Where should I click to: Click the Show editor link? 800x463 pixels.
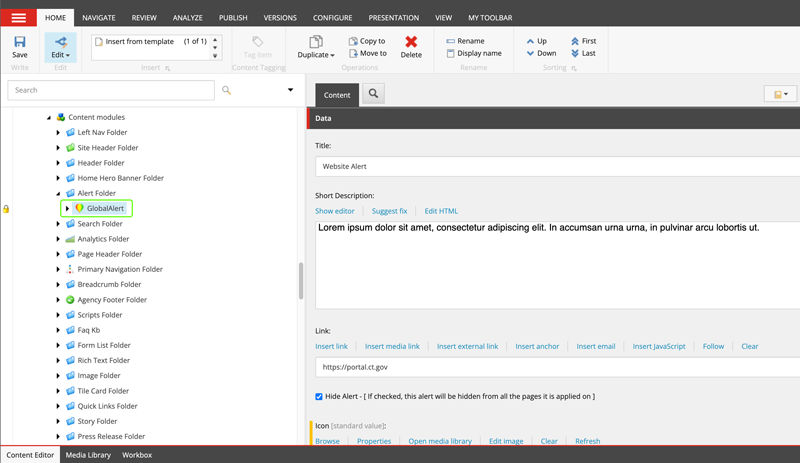(x=335, y=211)
